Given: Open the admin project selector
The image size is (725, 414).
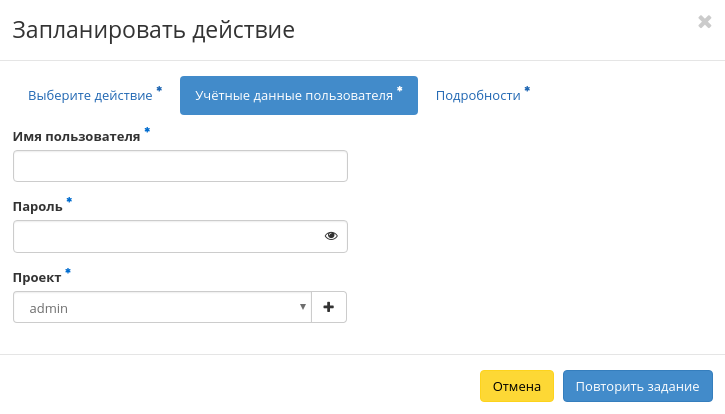Looking at the screenshot, I should click(160, 307).
